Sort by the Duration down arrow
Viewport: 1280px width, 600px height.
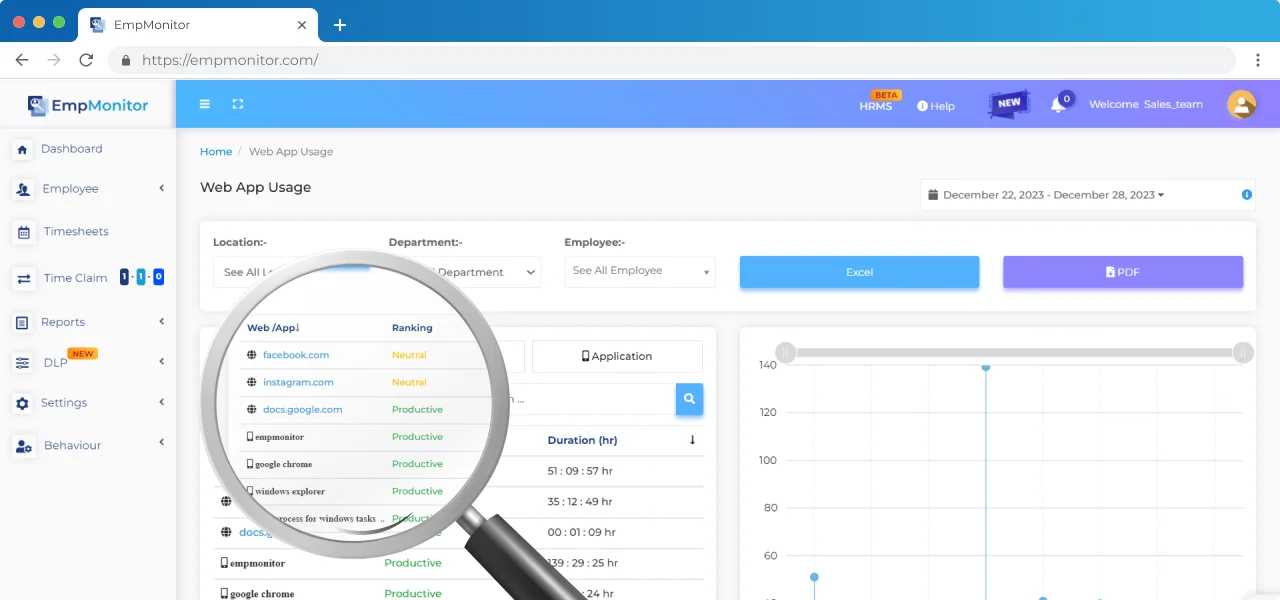click(x=692, y=440)
